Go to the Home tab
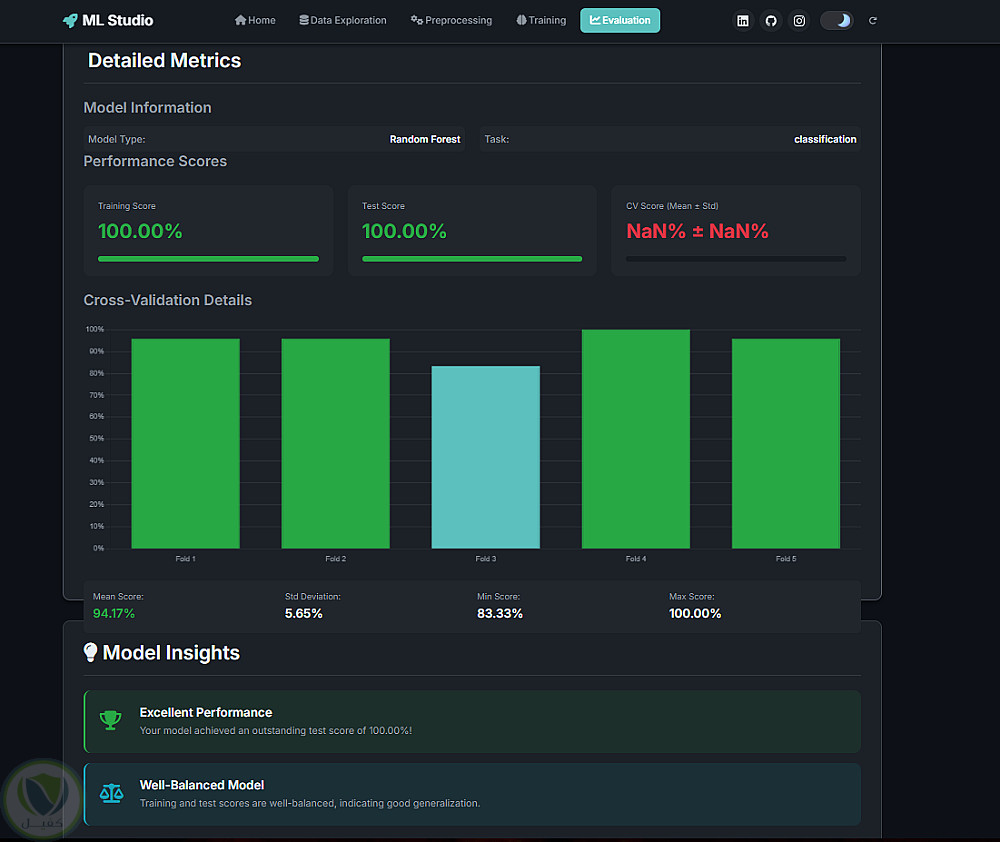 pos(255,20)
